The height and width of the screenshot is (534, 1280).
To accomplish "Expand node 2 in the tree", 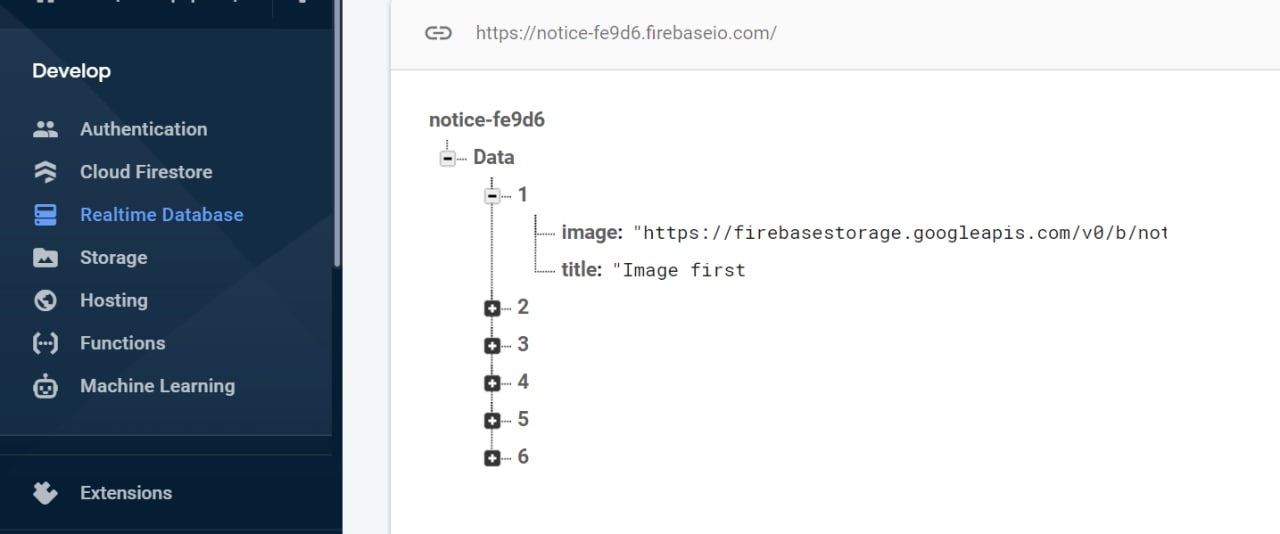I will pos(492,308).
